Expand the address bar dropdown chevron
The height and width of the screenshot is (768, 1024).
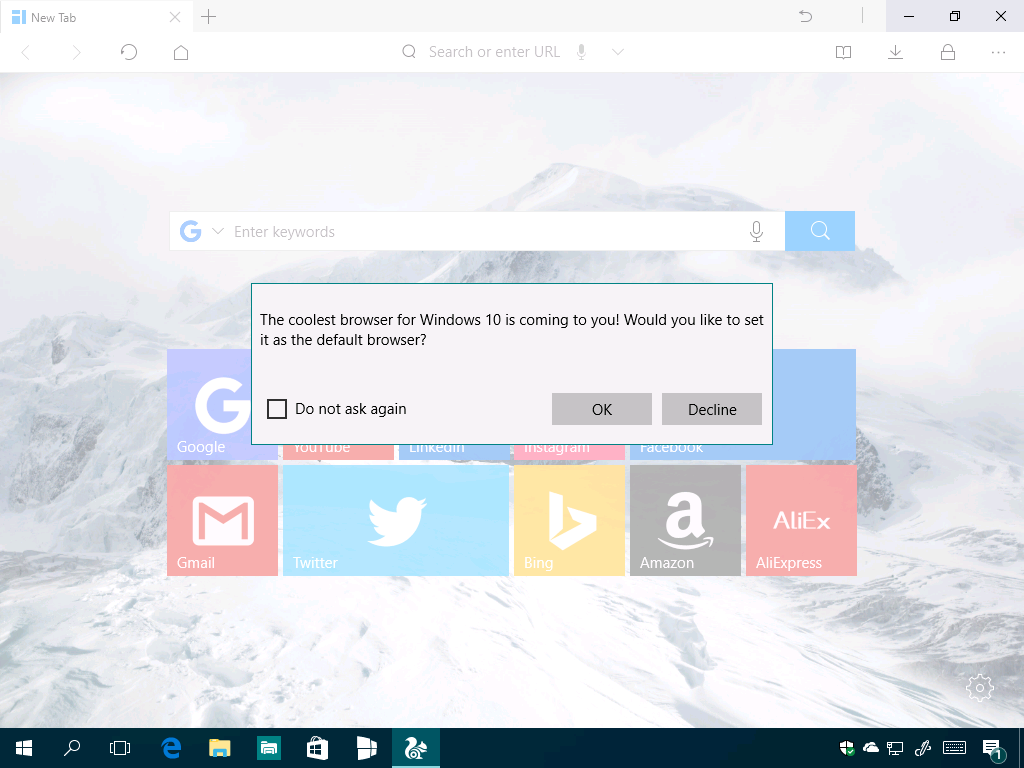tap(618, 52)
